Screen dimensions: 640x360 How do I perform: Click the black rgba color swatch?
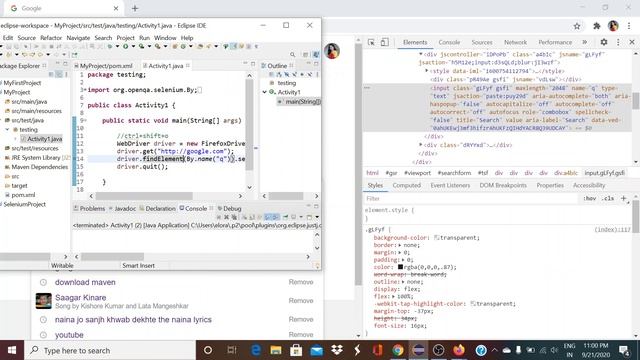click(x=400, y=267)
